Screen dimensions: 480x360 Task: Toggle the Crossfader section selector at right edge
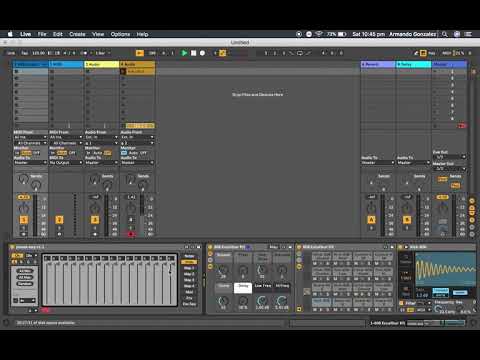click(472, 234)
